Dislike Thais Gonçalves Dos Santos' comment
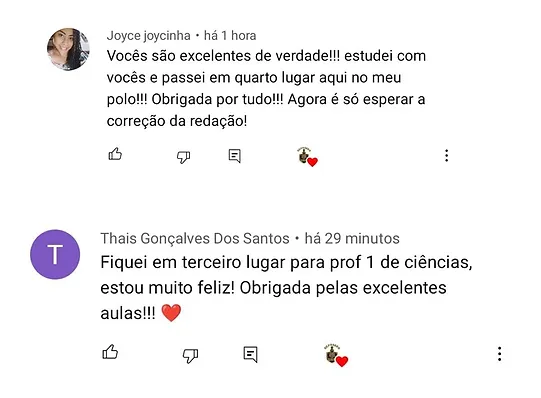The width and height of the screenshot is (541, 398). [x=190, y=356]
